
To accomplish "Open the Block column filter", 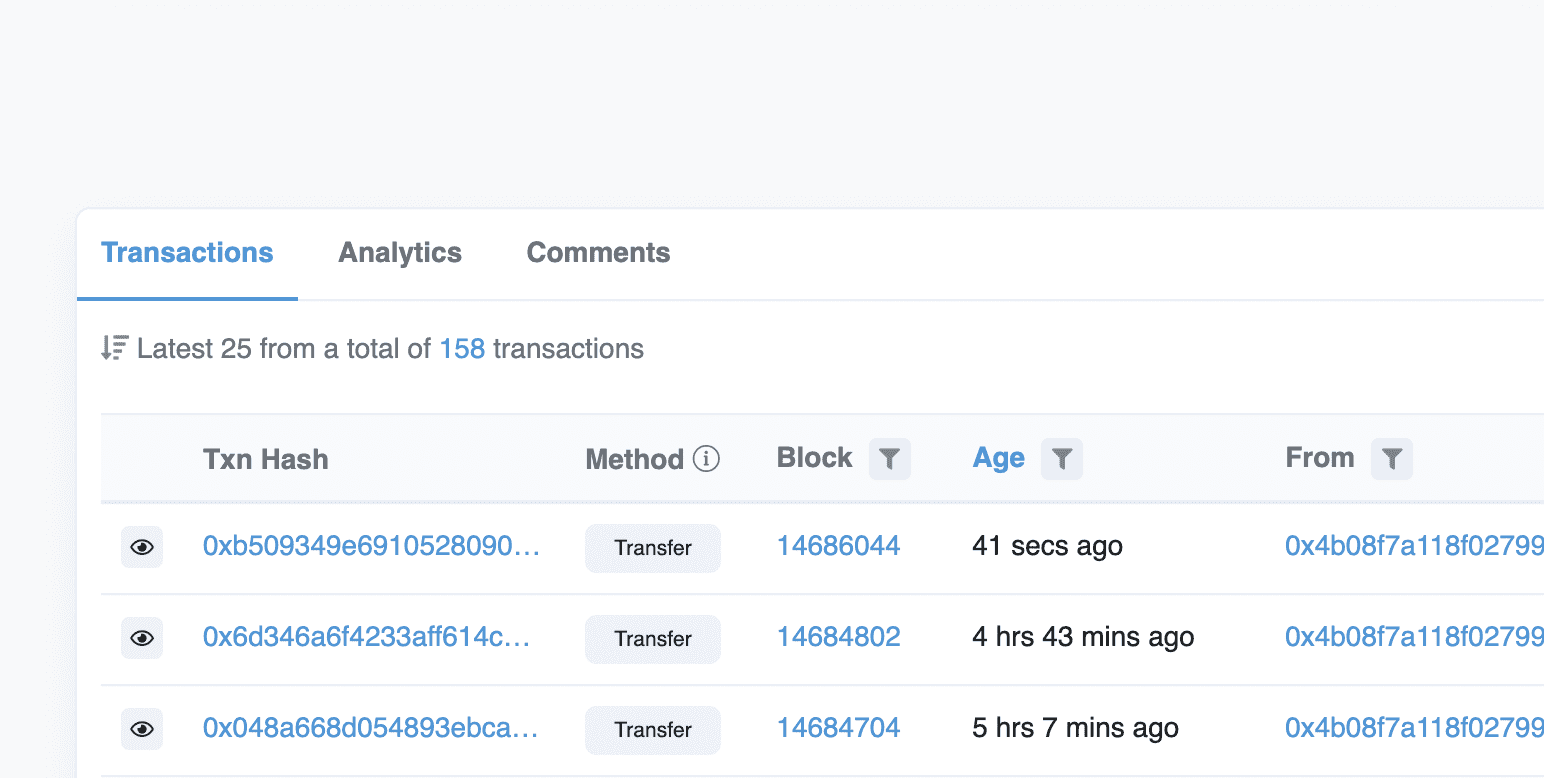I will coord(889,459).
